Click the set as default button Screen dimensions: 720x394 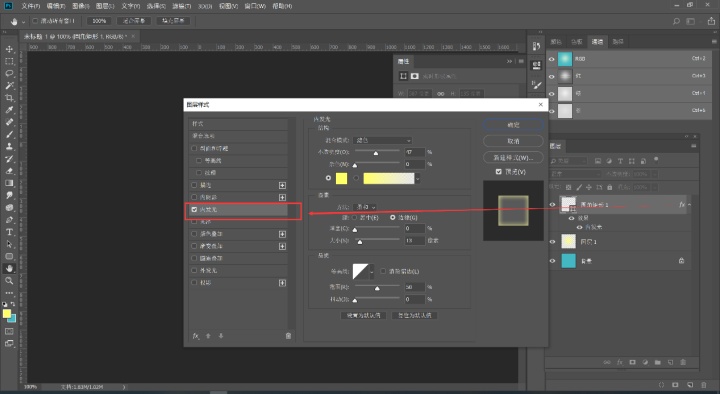pos(363,315)
